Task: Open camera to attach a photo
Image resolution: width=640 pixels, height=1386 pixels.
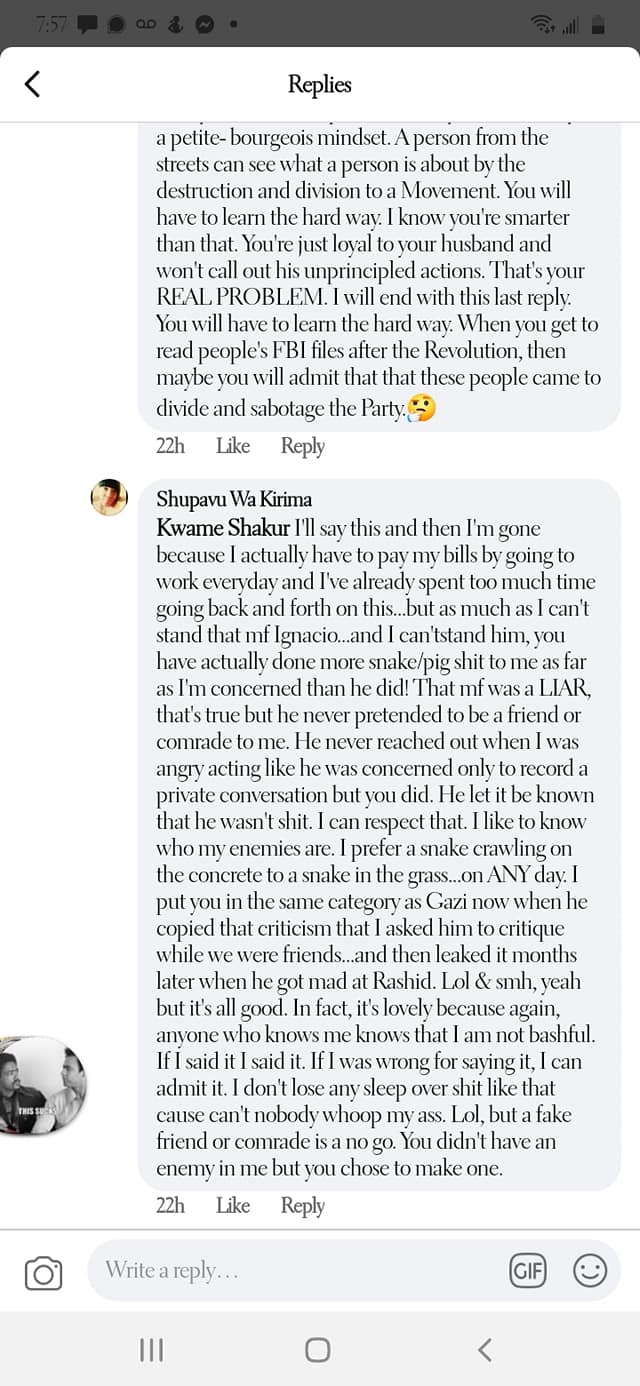Action: point(43,1273)
